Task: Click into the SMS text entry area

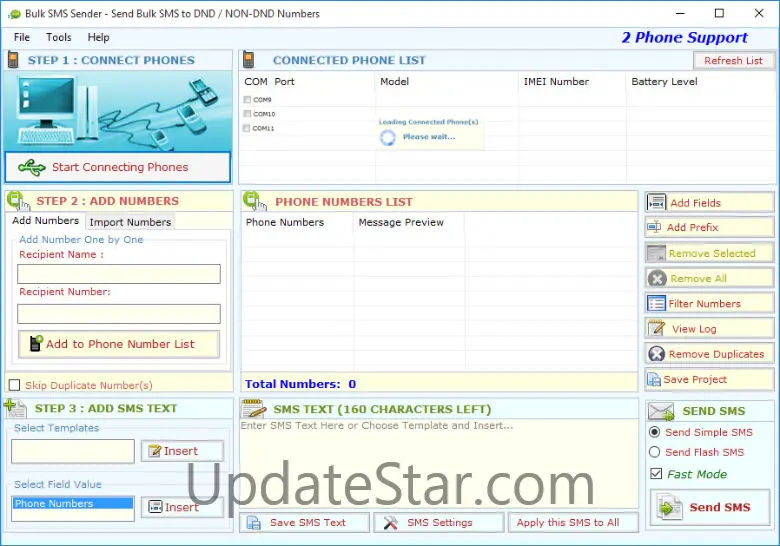Action: click(439, 465)
